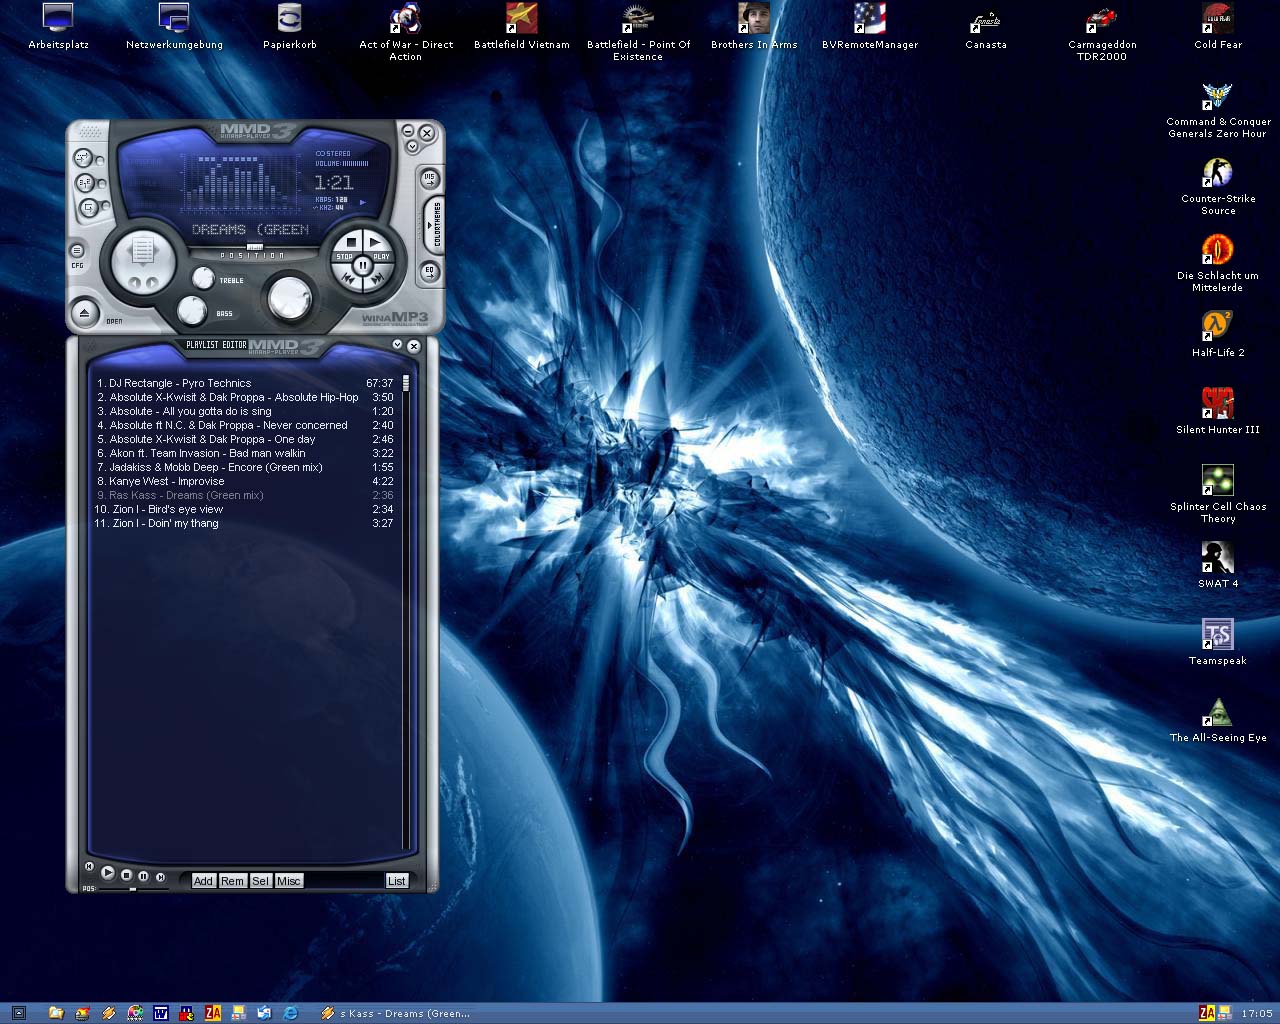Toggle the time-display mode button with the 3,2 icon
1280x1024 pixels.
[x=85, y=182]
